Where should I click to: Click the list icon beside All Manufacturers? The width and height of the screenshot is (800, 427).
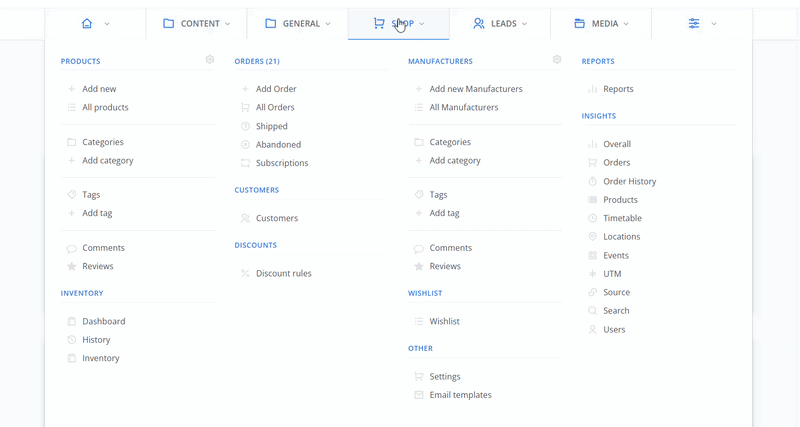pos(419,107)
